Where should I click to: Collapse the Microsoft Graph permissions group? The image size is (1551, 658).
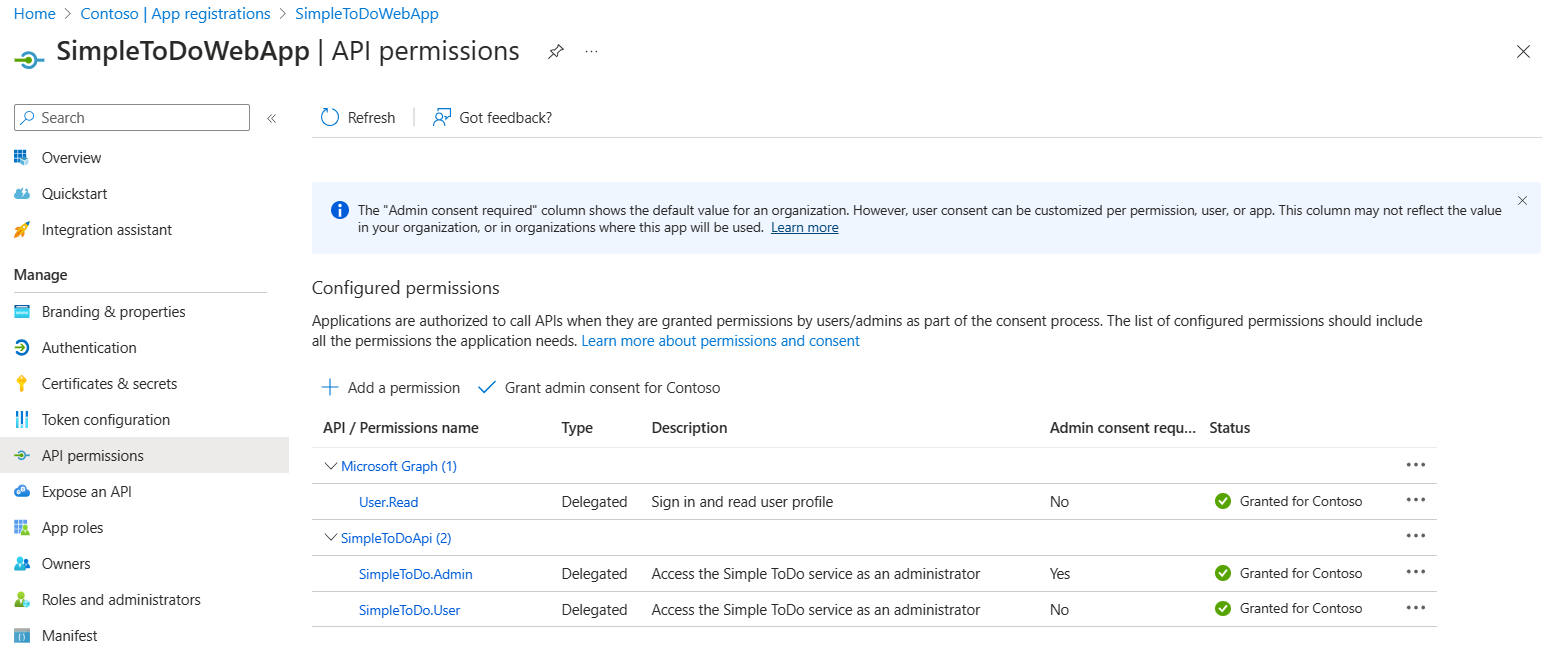(331, 466)
